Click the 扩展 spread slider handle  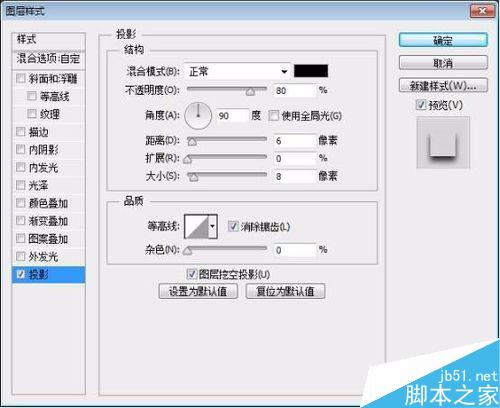(188, 159)
